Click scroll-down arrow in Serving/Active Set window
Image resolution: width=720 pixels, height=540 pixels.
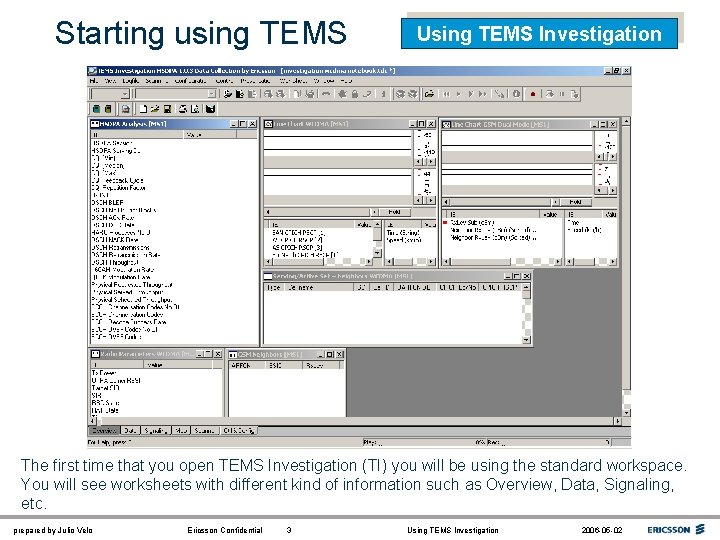(x=526, y=340)
